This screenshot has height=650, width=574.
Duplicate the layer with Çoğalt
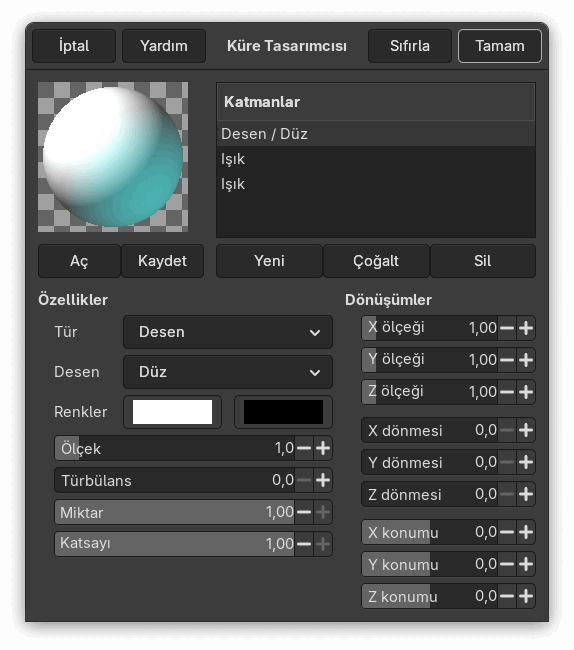[376, 261]
